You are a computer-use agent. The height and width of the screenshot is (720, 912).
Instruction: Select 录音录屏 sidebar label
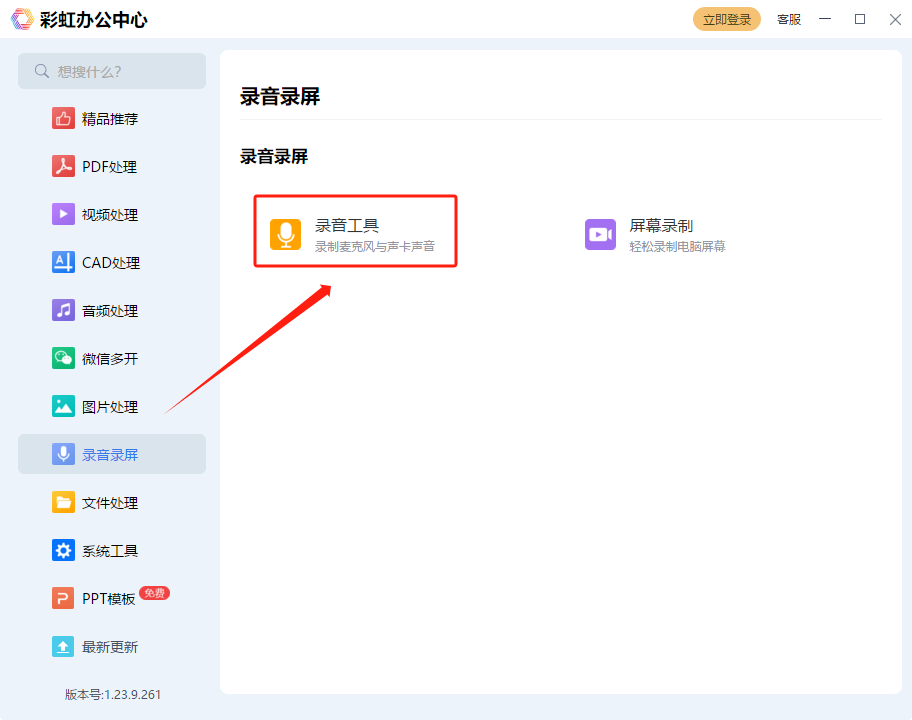(110, 455)
